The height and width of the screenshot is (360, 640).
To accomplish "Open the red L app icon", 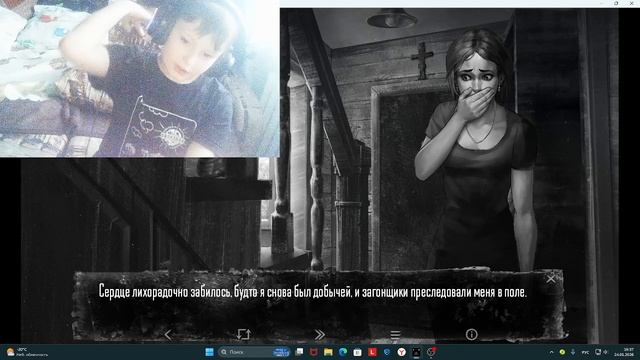I will (372, 352).
